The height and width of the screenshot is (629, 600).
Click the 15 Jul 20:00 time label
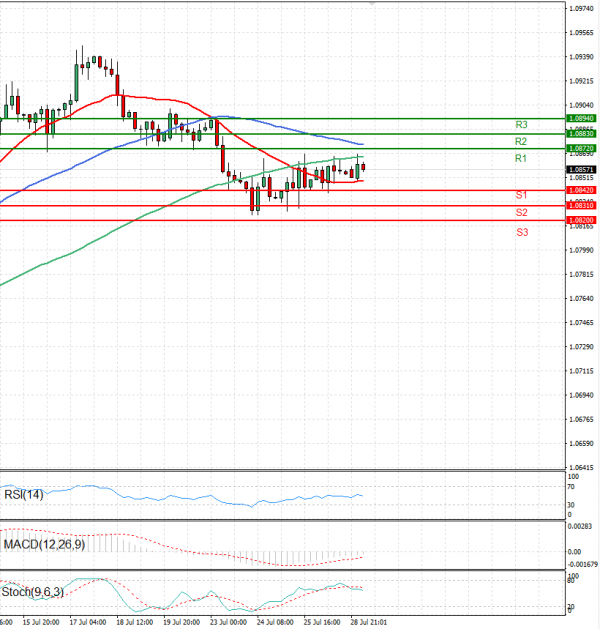point(41,622)
